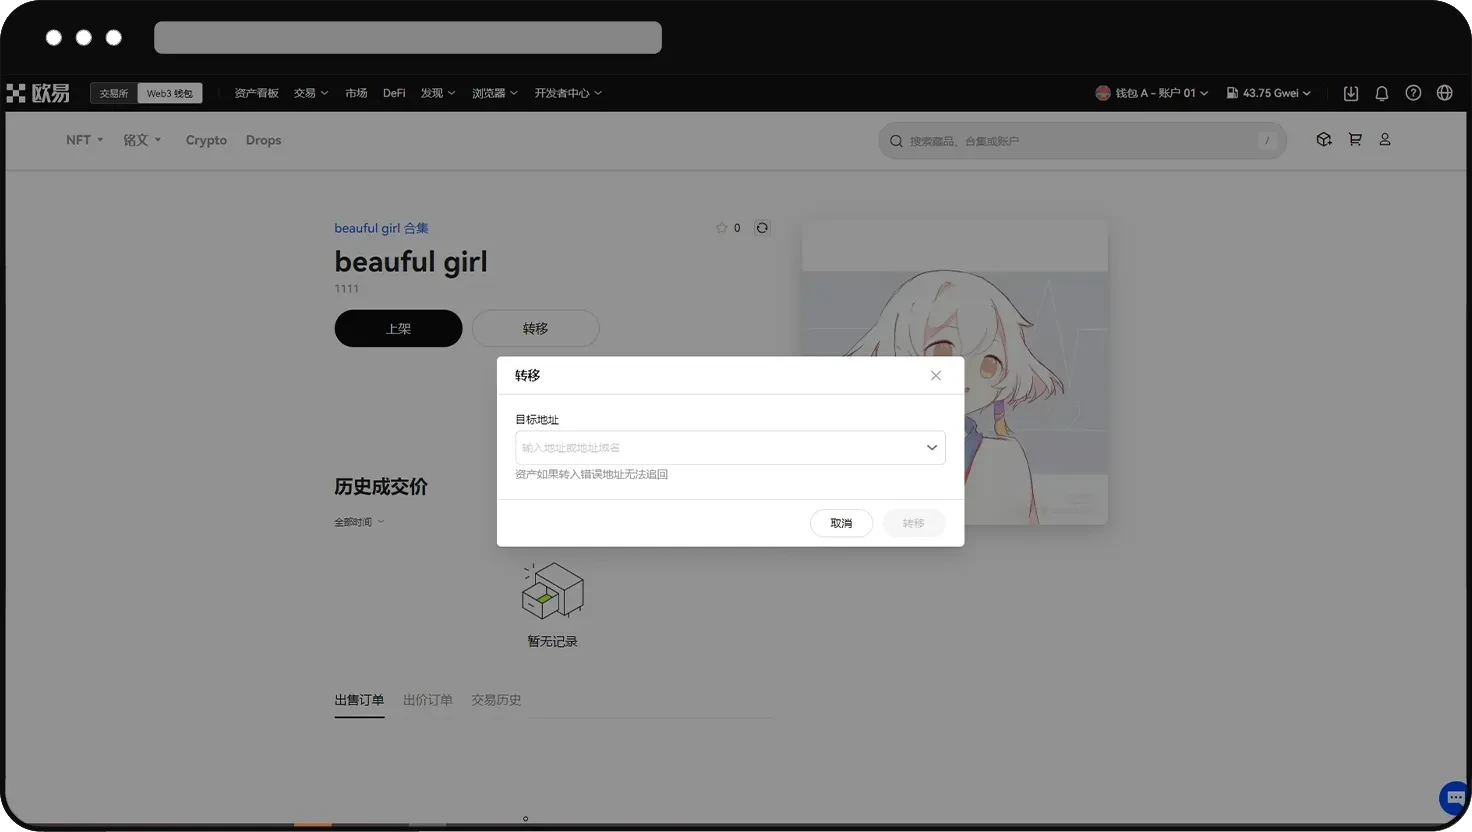This screenshot has height=832, width=1472.
Task: Expand the 开发者中心 dropdown menu
Action: click(x=568, y=93)
